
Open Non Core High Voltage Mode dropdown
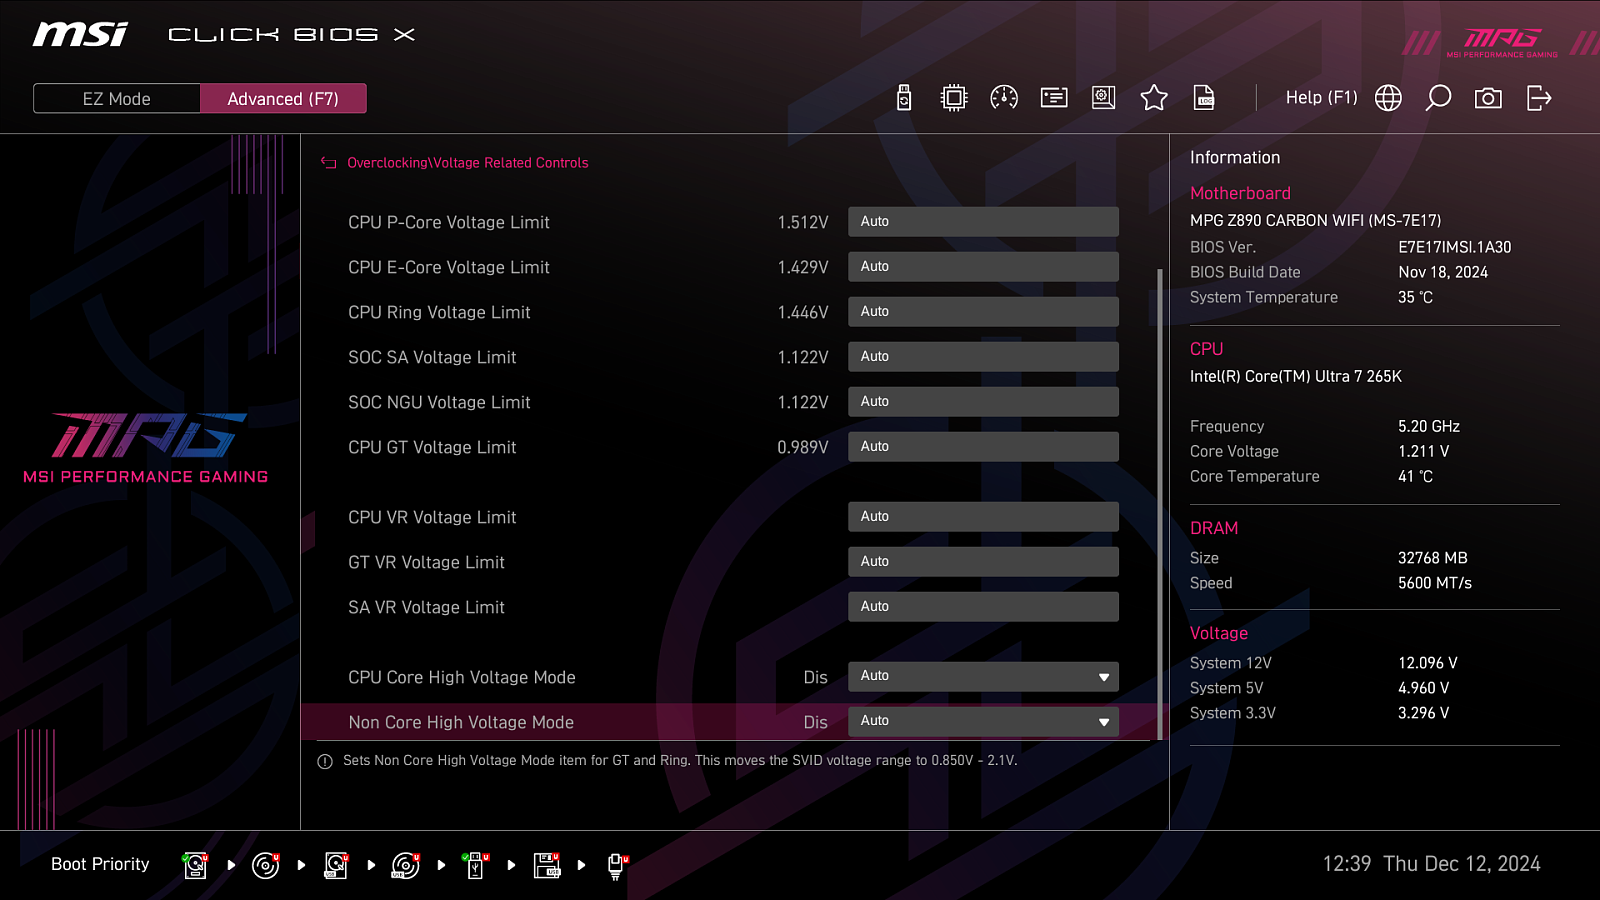pyautogui.click(x=983, y=722)
